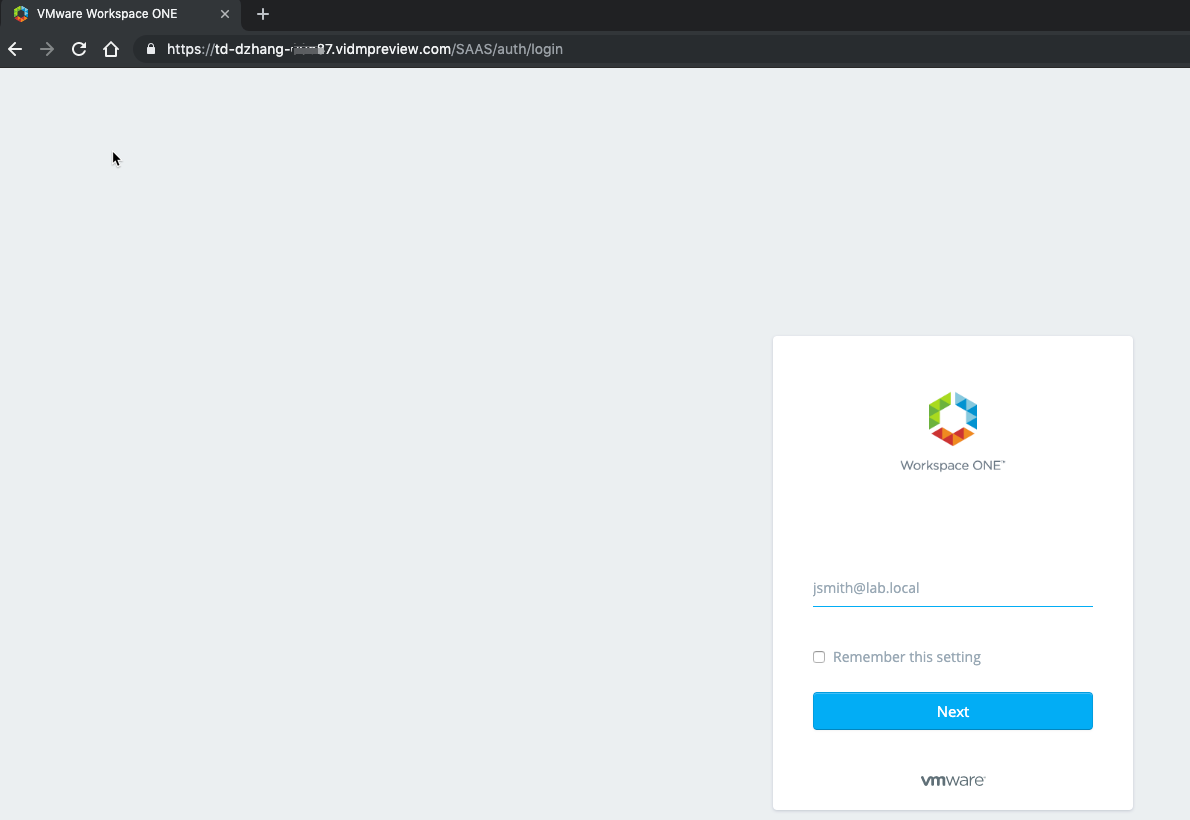
Task: Go to the browser Home page
Action: tap(111, 49)
